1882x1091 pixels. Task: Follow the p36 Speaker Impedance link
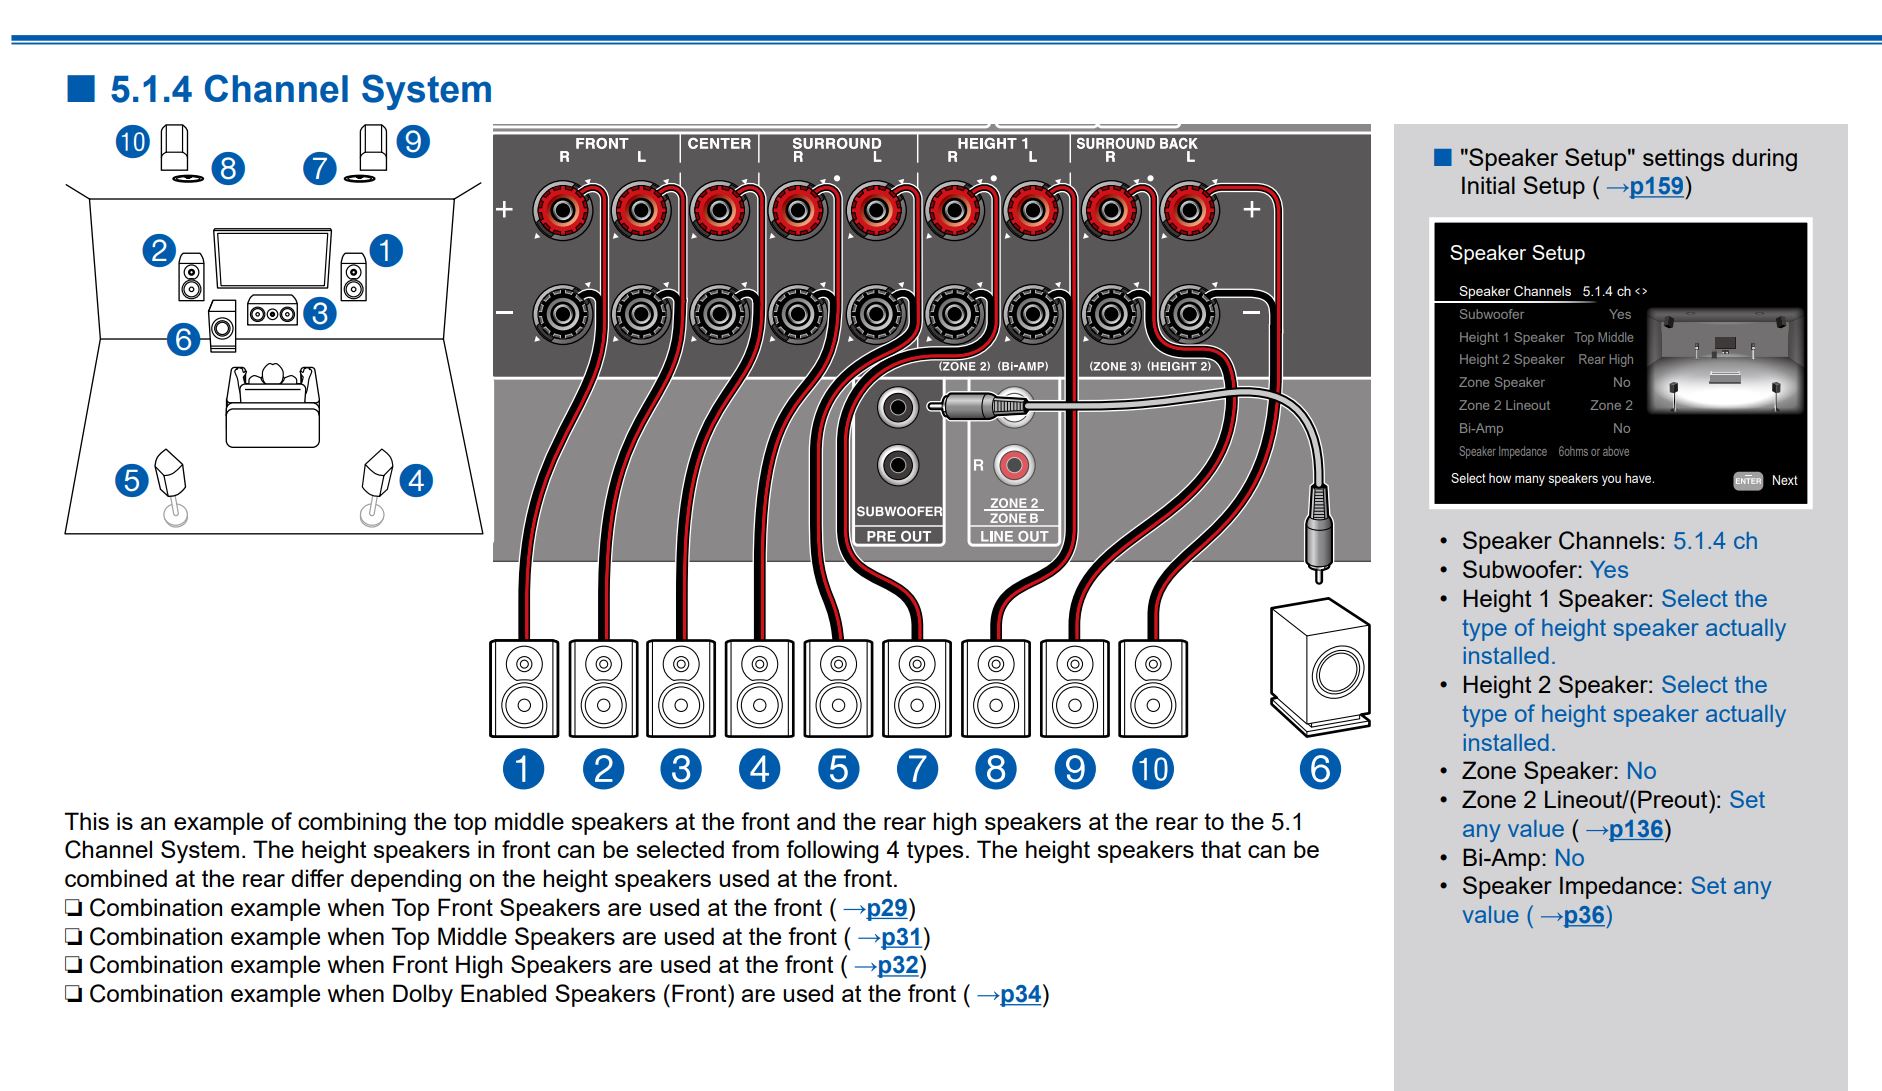pyautogui.click(x=1584, y=915)
